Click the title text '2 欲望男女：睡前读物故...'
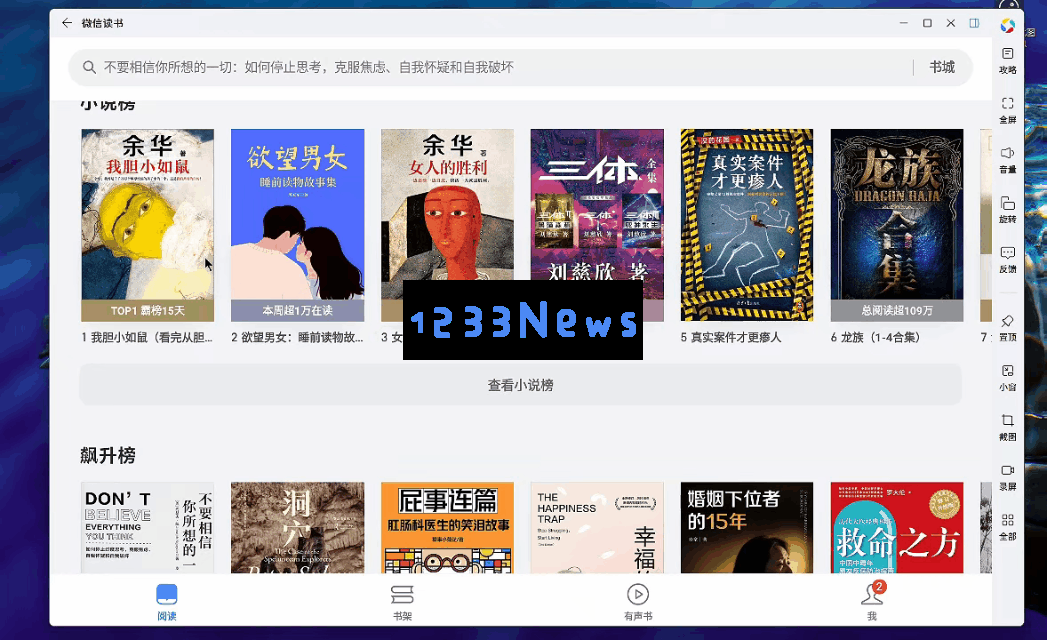The width and height of the screenshot is (1047, 640). click(x=297, y=337)
